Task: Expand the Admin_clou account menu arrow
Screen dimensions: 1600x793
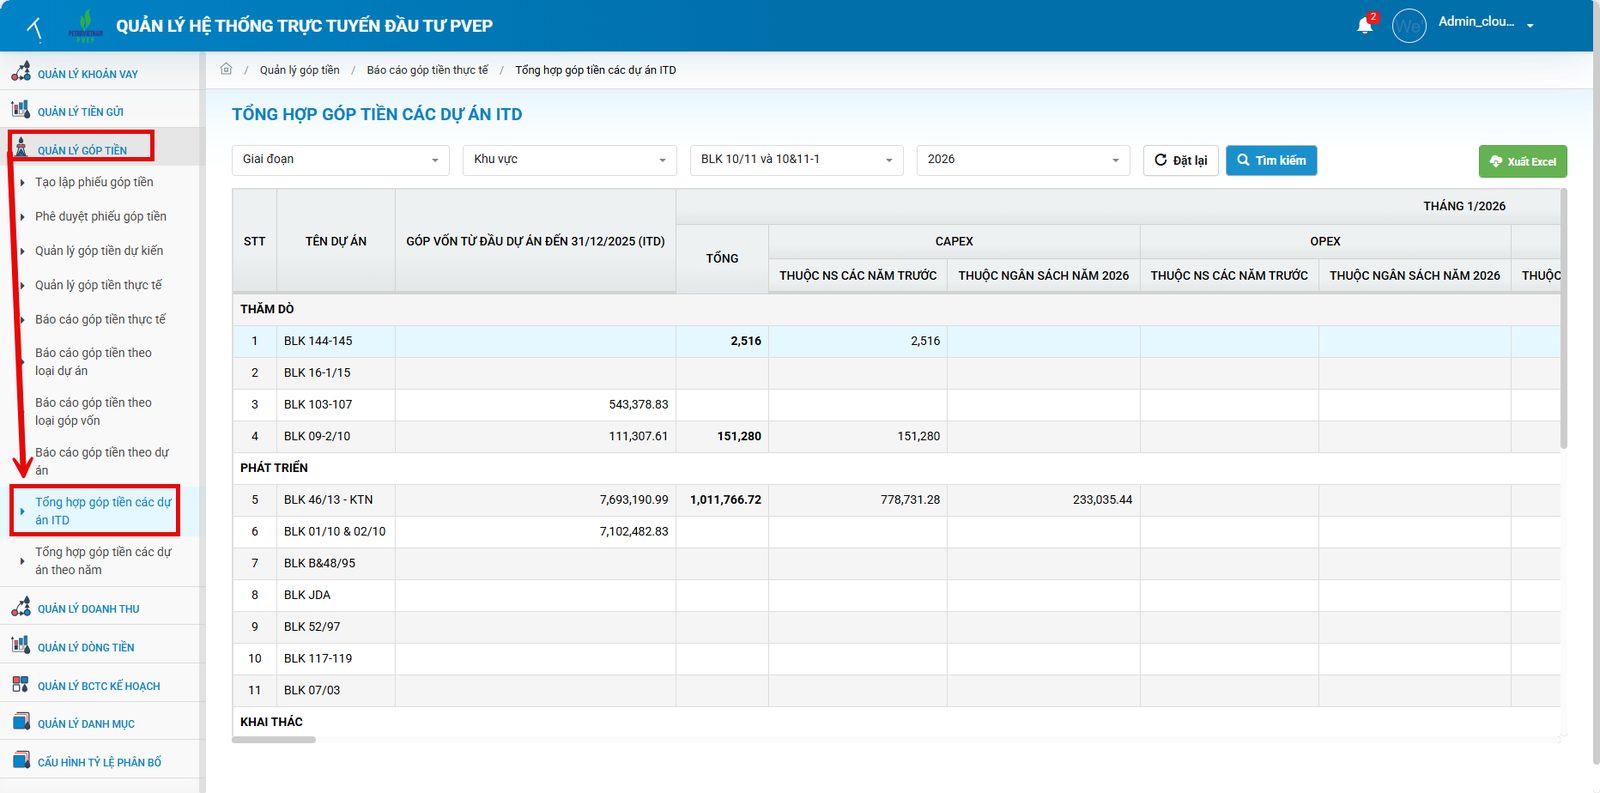Action: click(x=1530, y=26)
